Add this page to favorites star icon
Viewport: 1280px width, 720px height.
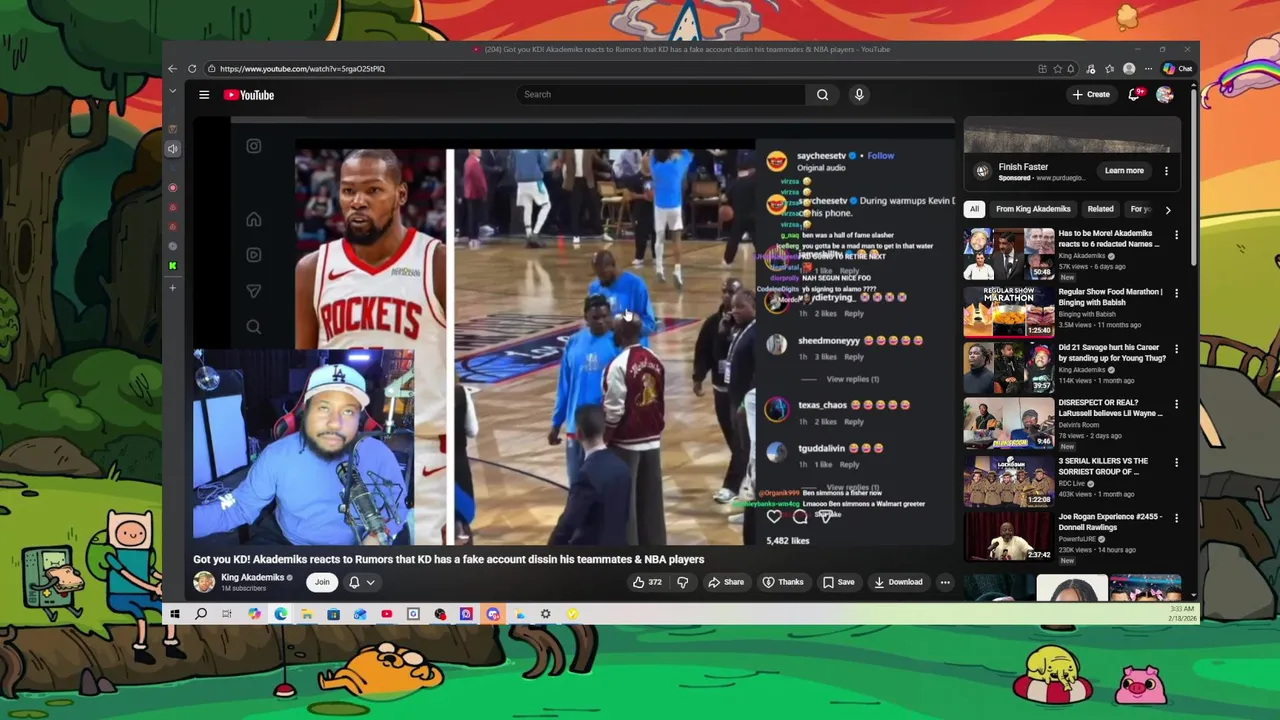1057,69
